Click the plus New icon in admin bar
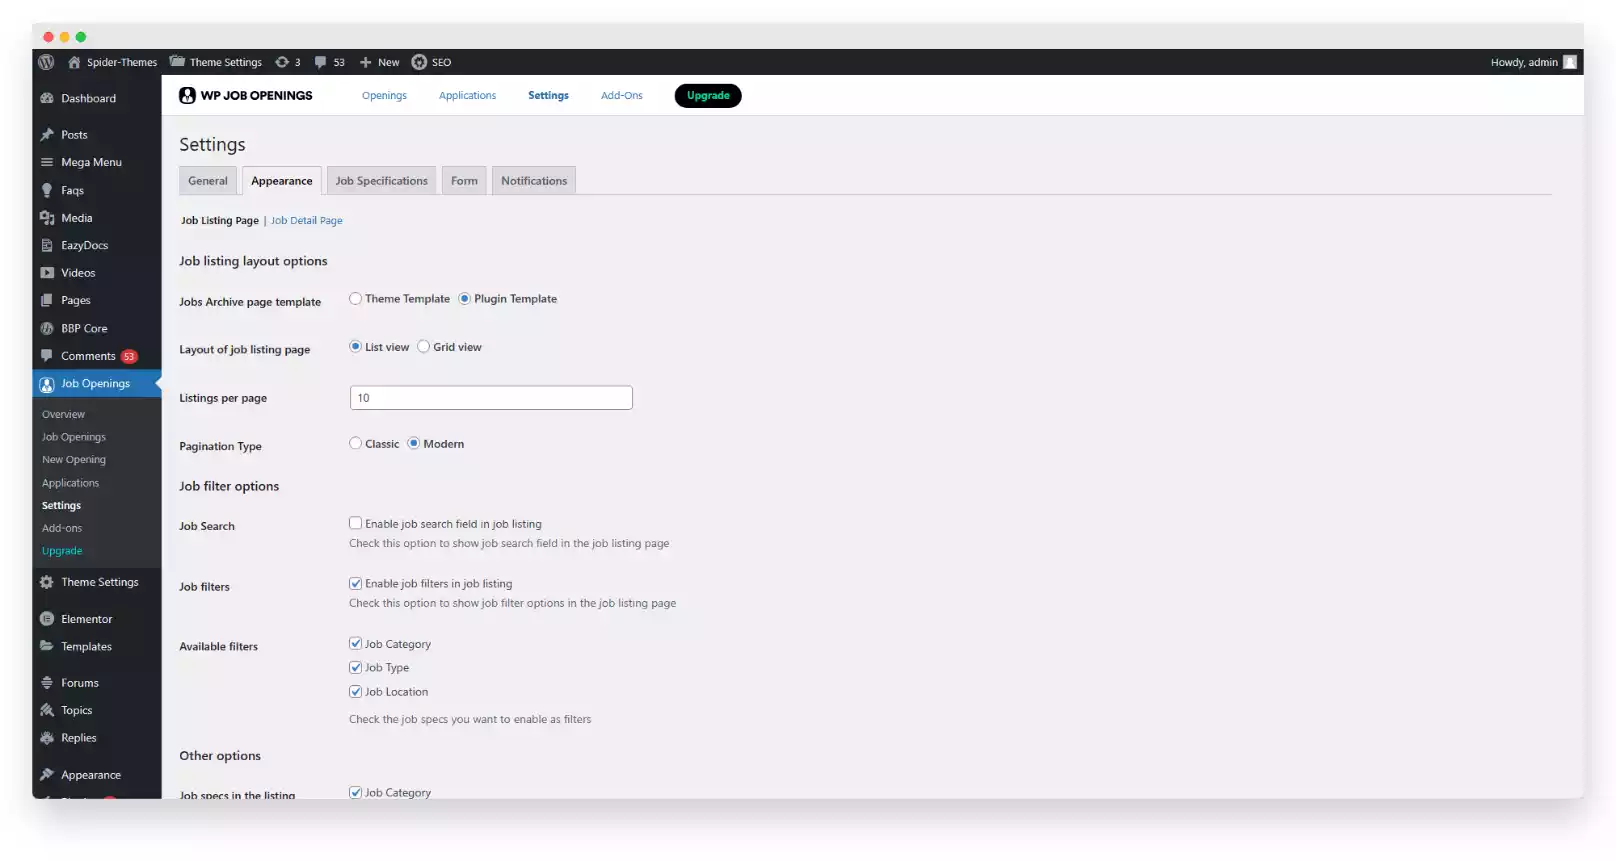The width and height of the screenshot is (1616, 861). pos(365,62)
